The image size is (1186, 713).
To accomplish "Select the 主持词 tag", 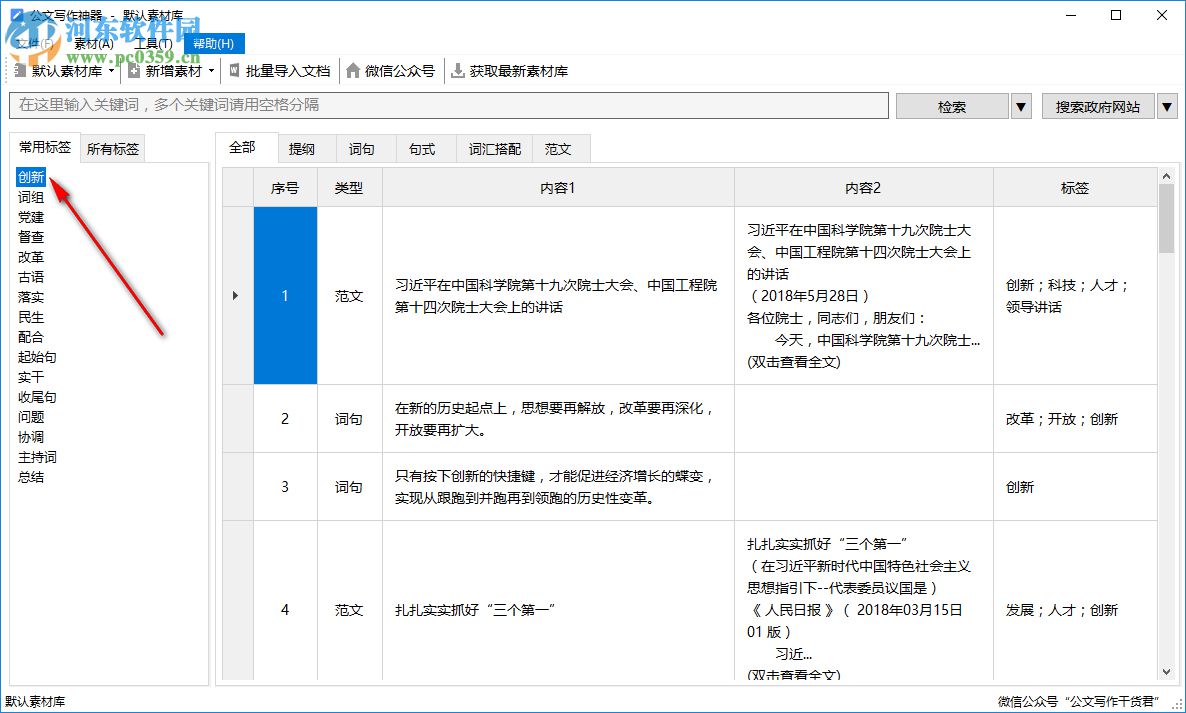I will tap(37, 457).
